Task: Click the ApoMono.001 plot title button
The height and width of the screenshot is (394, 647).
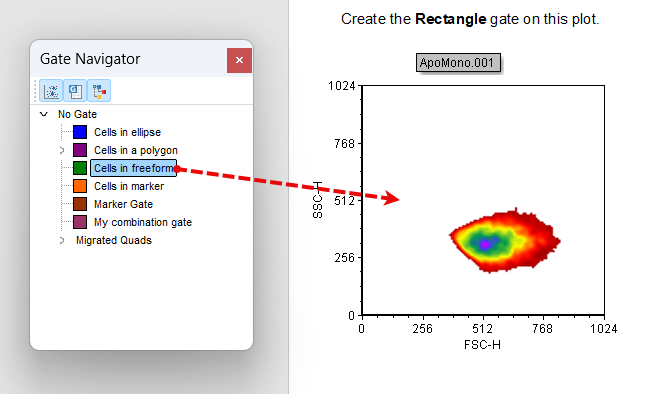Action: [x=458, y=63]
